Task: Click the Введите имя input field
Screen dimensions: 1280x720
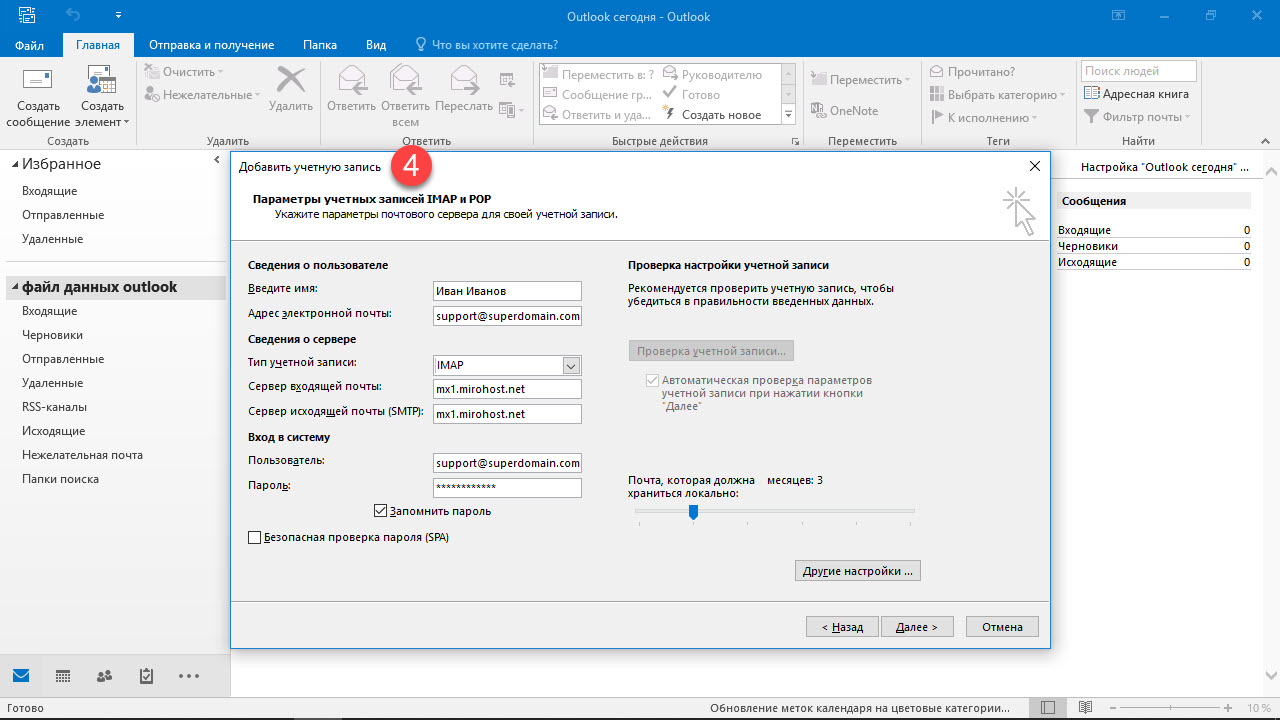Action: [508, 291]
